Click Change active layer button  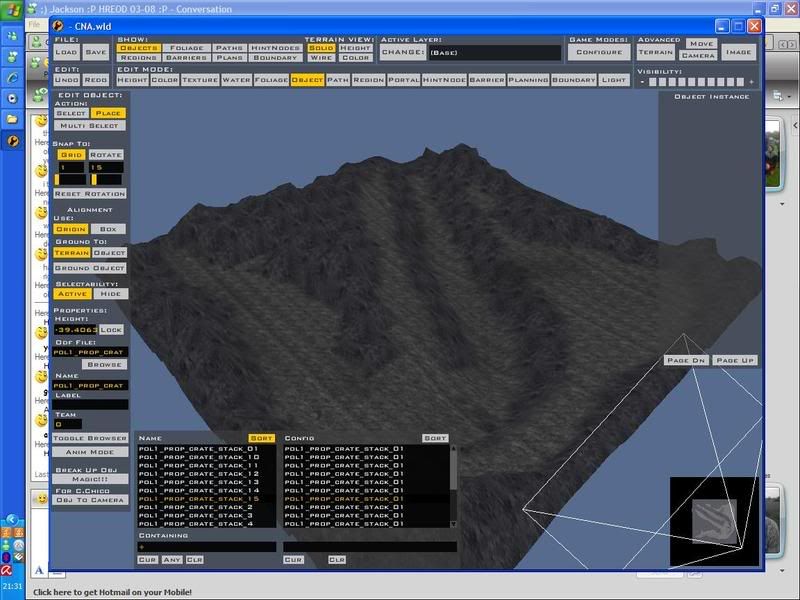pos(403,52)
